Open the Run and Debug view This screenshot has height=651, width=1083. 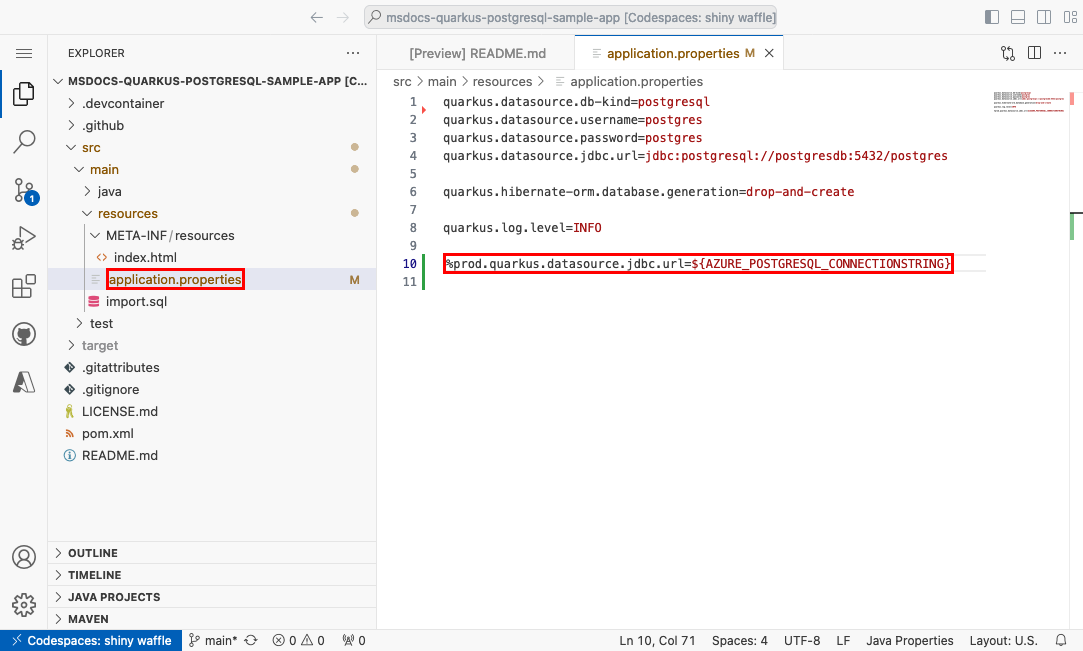(x=24, y=238)
